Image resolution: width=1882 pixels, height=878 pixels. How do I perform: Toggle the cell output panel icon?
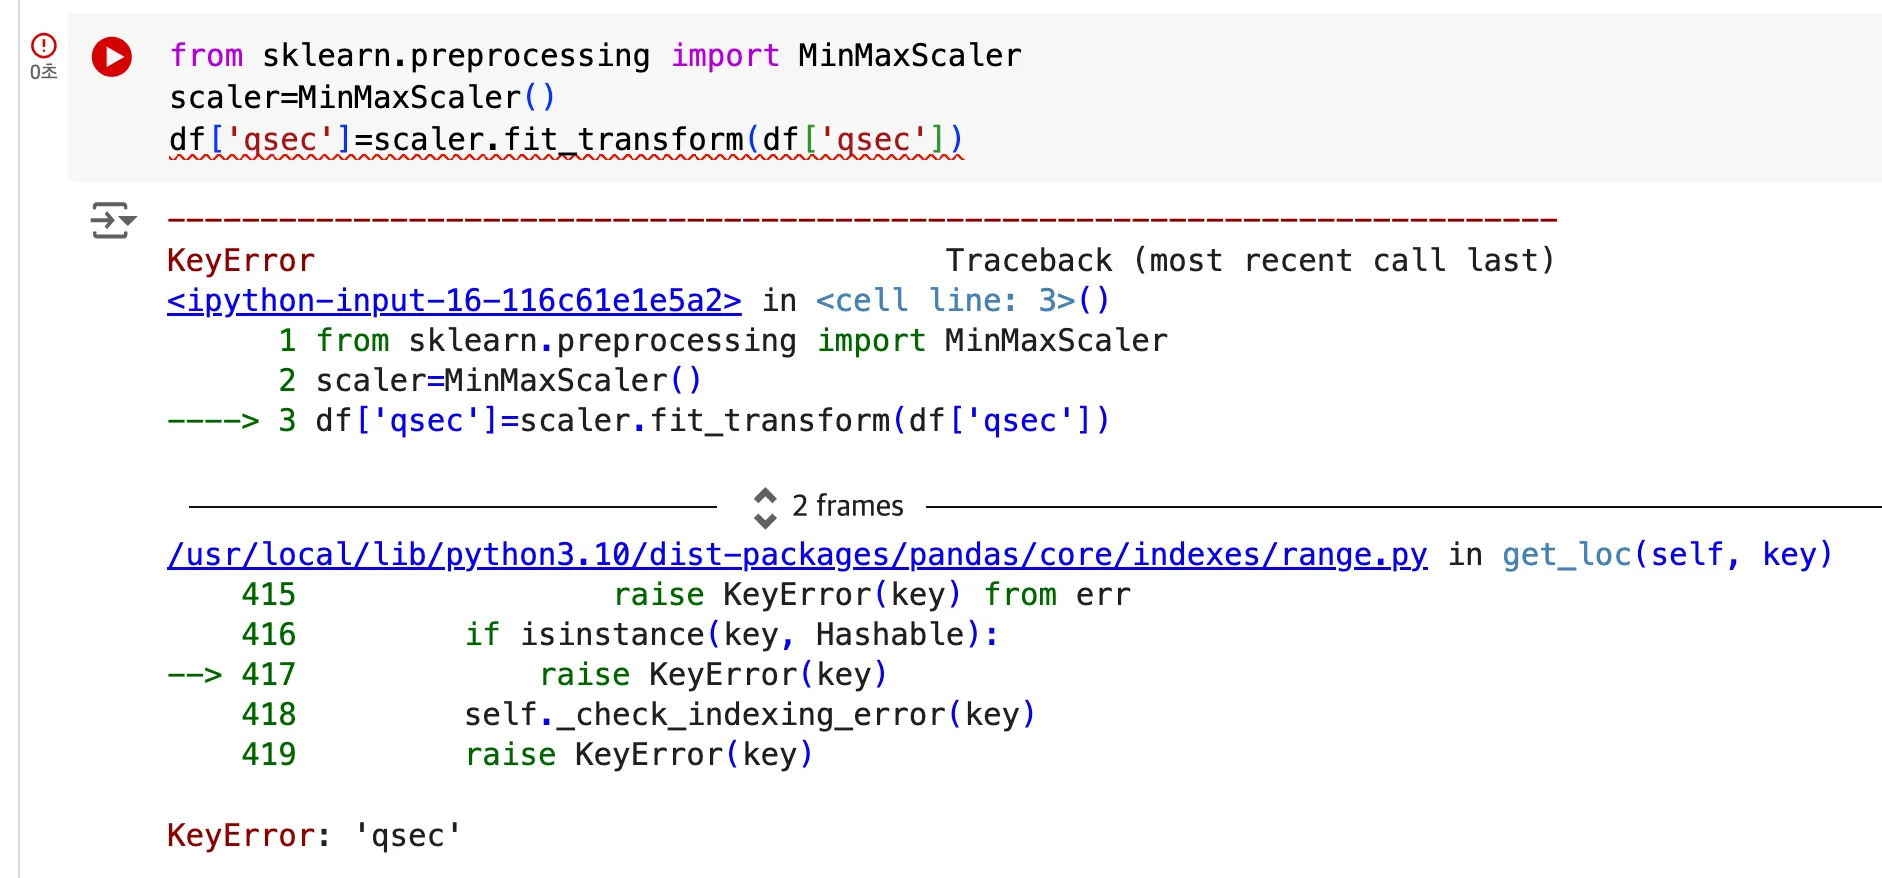(x=112, y=220)
